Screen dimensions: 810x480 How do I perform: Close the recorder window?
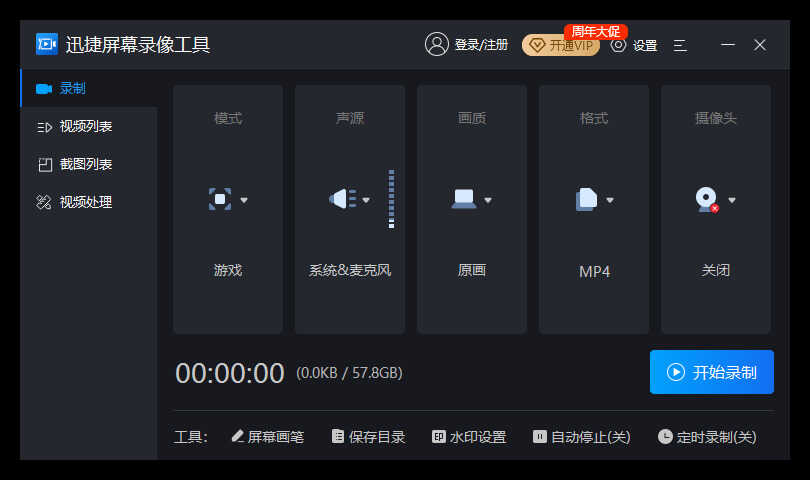coord(759,45)
